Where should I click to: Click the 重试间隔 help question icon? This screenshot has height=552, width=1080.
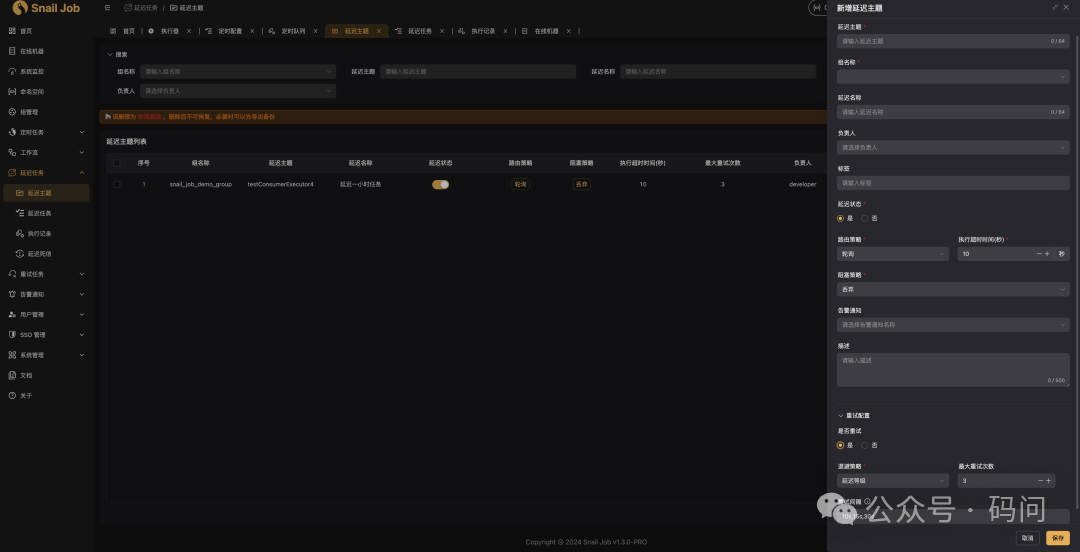867,502
